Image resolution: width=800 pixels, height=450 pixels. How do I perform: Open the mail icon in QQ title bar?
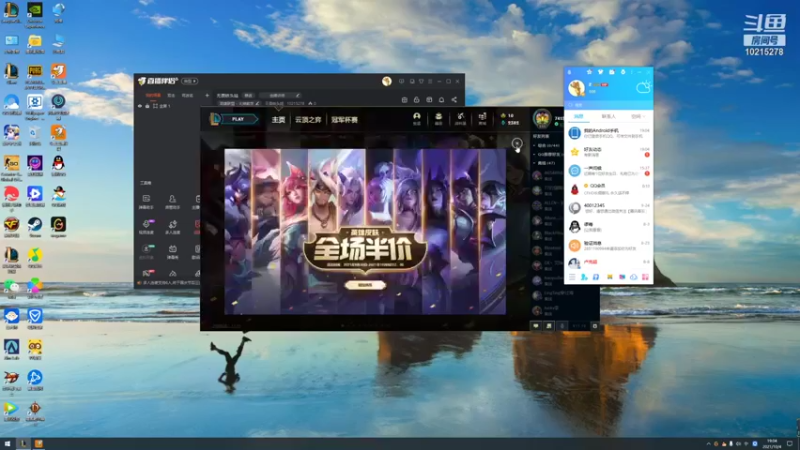pos(612,72)
